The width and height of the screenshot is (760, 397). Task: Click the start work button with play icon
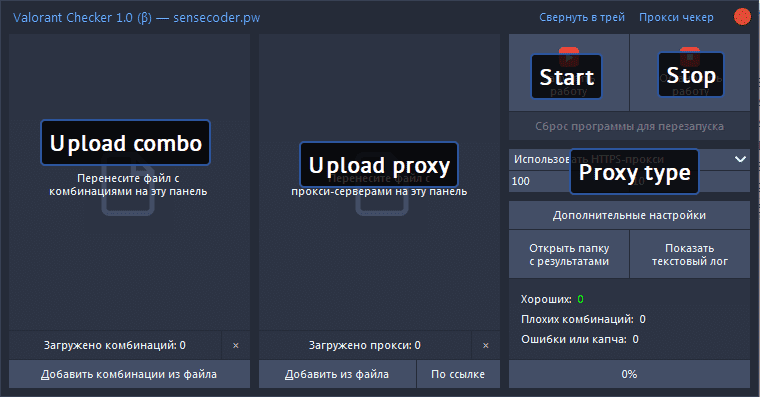(x=569, y=73)
